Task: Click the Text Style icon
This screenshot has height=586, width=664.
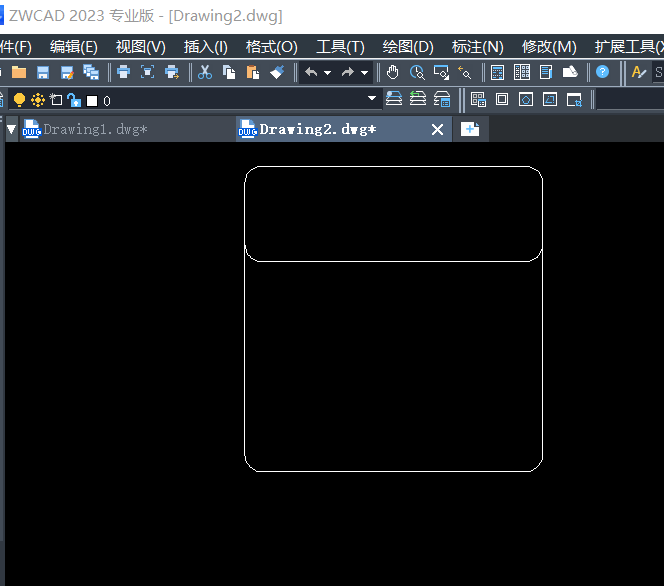Action: pyautogui.click(x=639, y=72)
